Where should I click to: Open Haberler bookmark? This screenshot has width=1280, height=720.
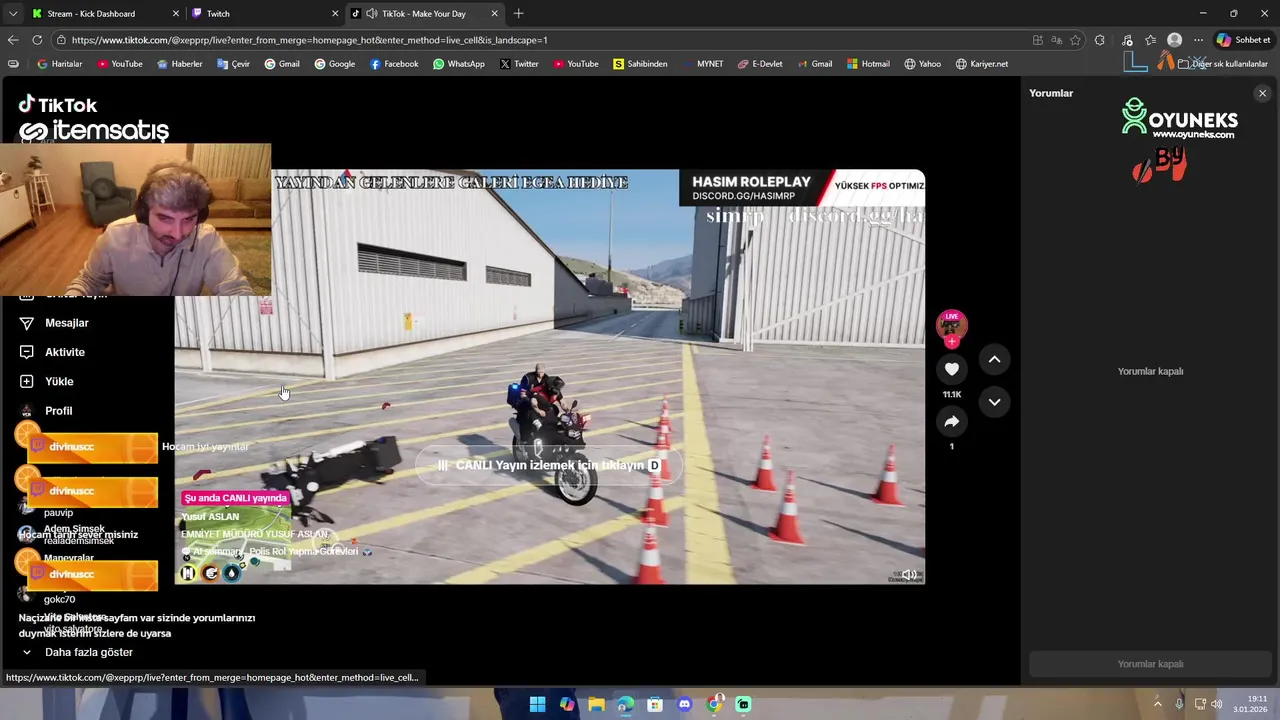[179, 64]
